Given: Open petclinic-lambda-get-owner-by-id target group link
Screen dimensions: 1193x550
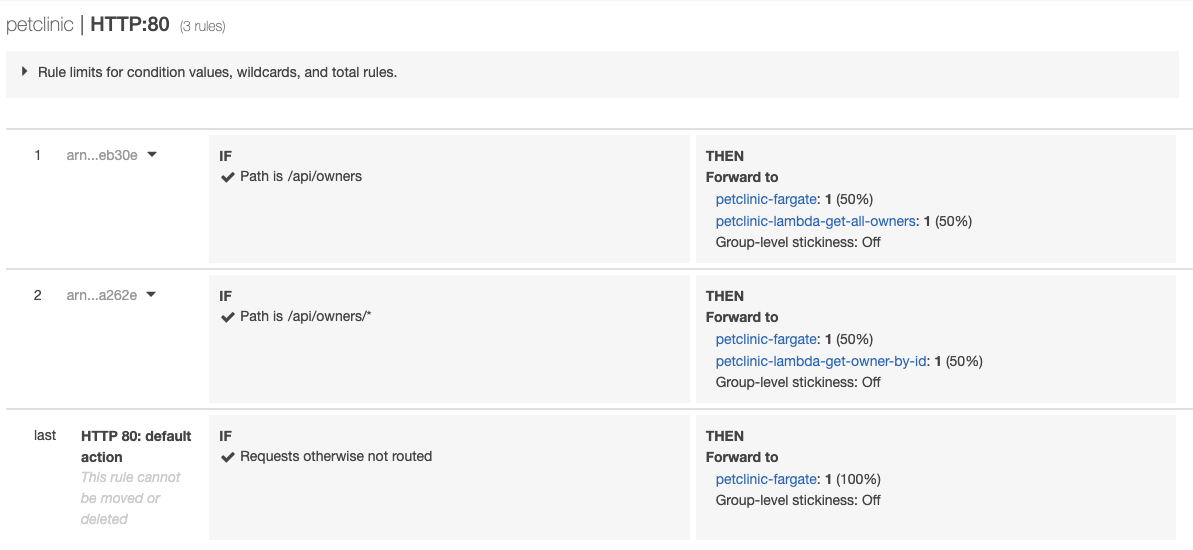Looking at the screenshot, I should tap(822, 361).
